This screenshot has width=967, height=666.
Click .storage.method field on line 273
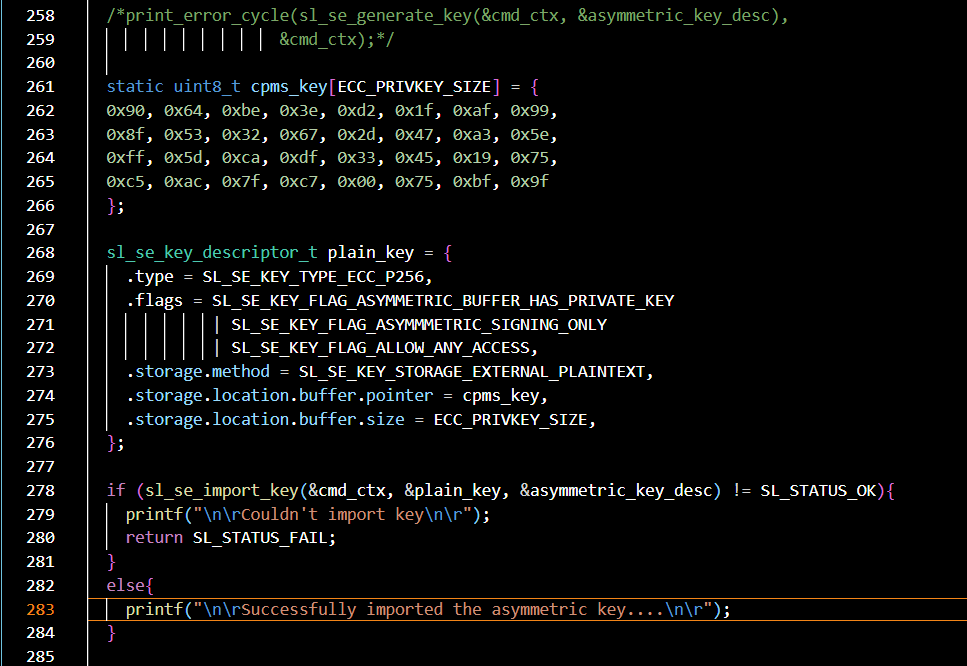pyautogui.click(x=197, y=372)
